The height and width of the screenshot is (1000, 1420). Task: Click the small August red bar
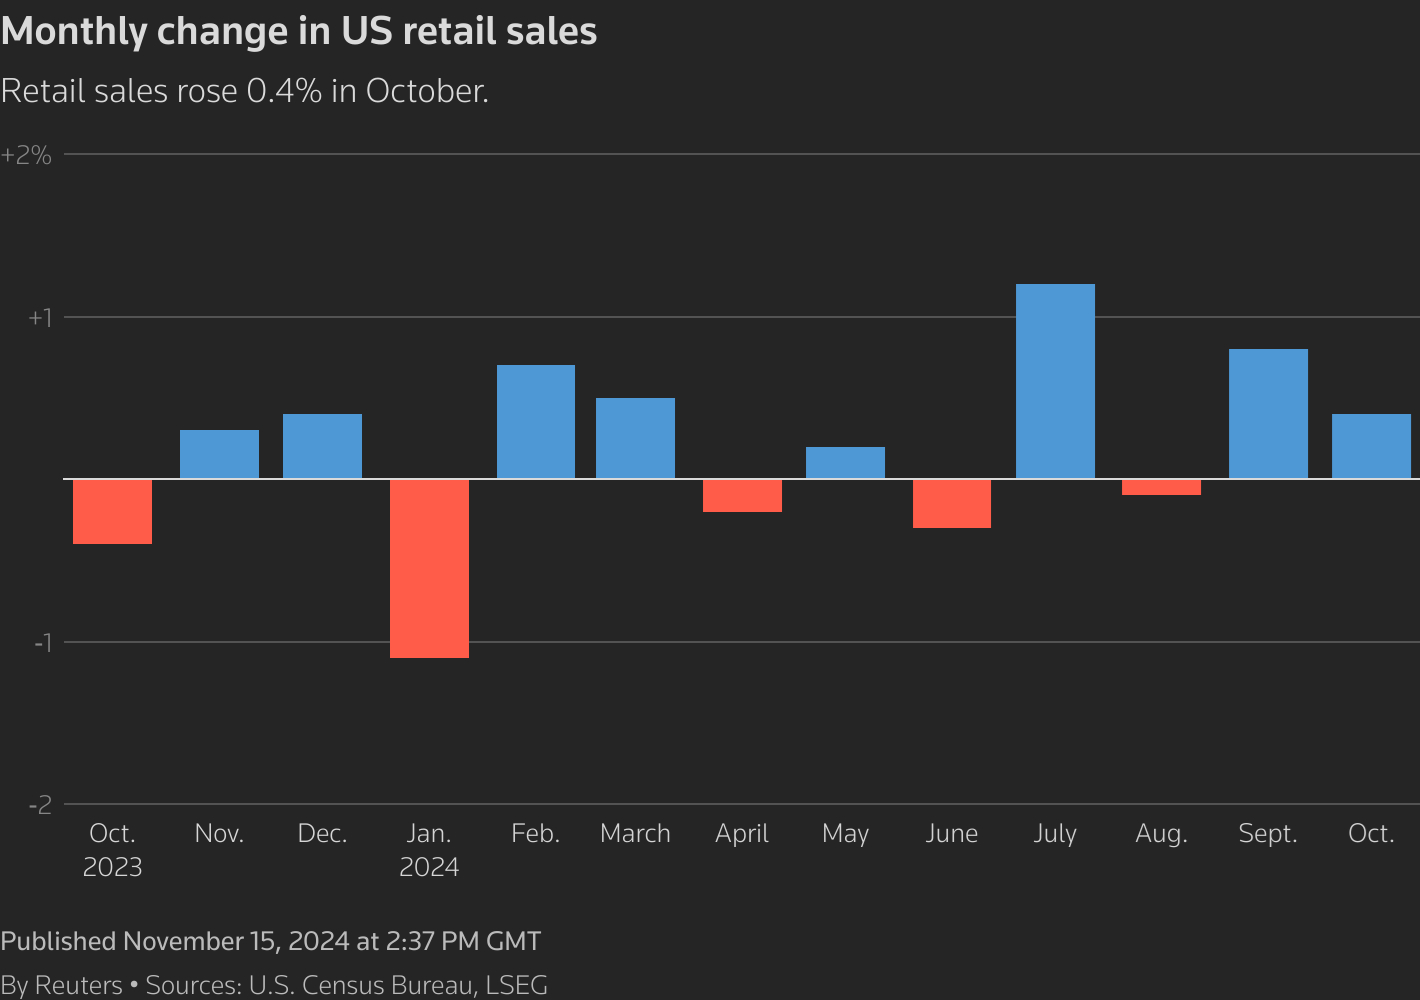(1161, 487)
